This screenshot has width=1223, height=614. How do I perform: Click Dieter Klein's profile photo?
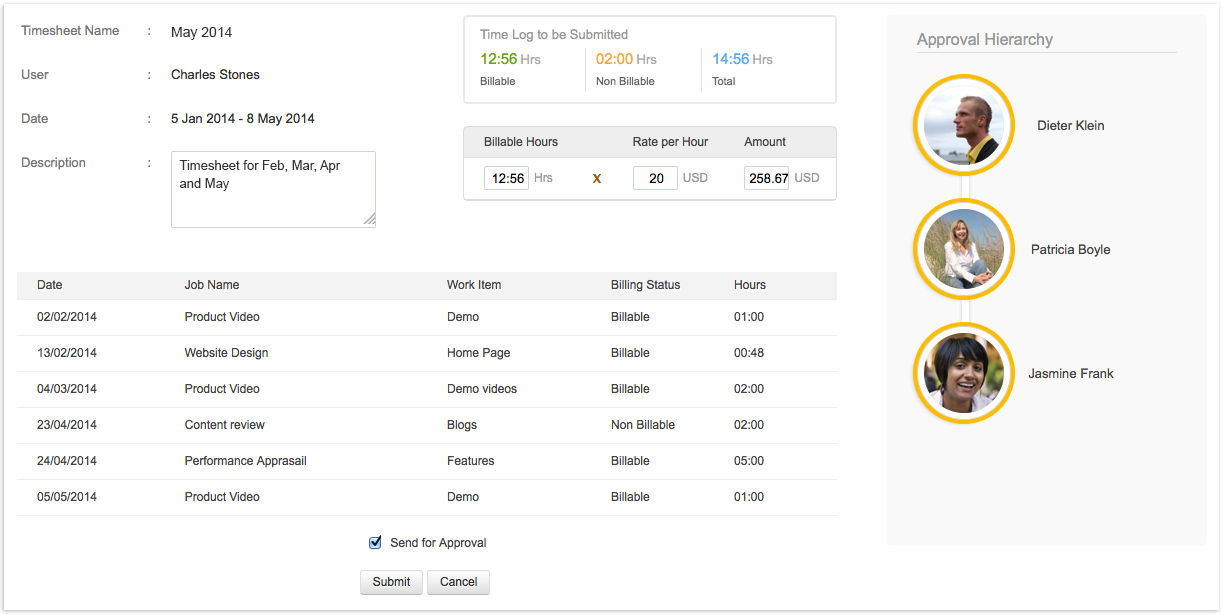coord(963,126)
